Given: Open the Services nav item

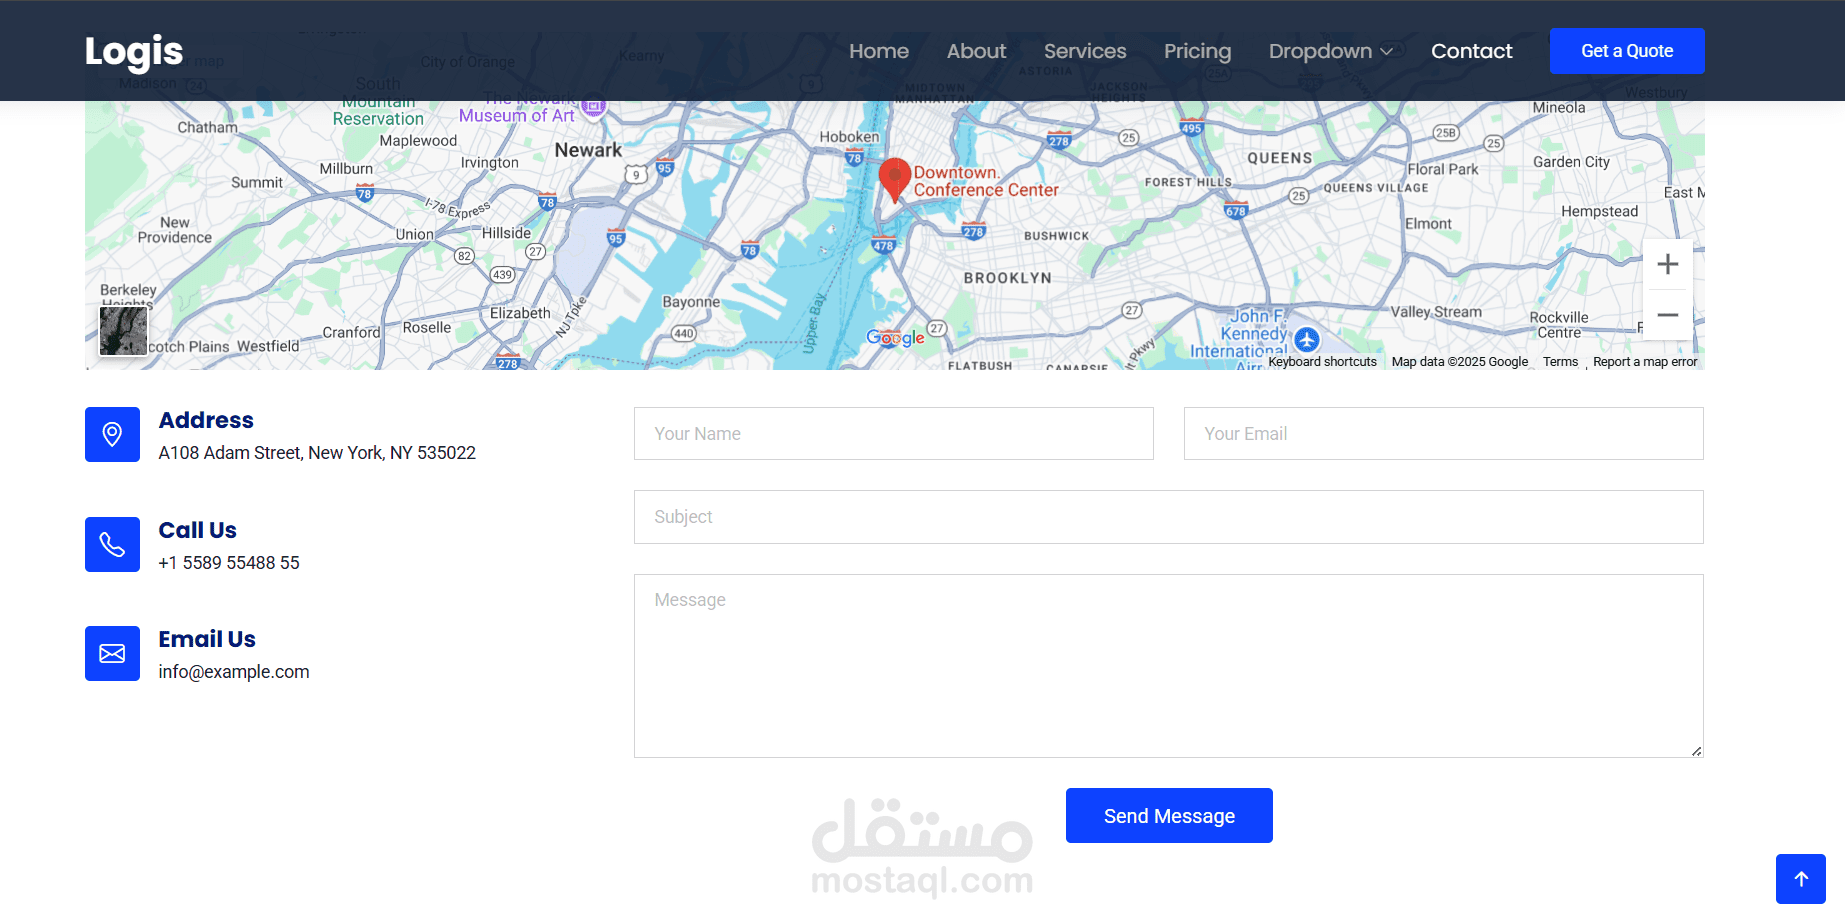Looking at the screenshot, I should pos(1085,51).
